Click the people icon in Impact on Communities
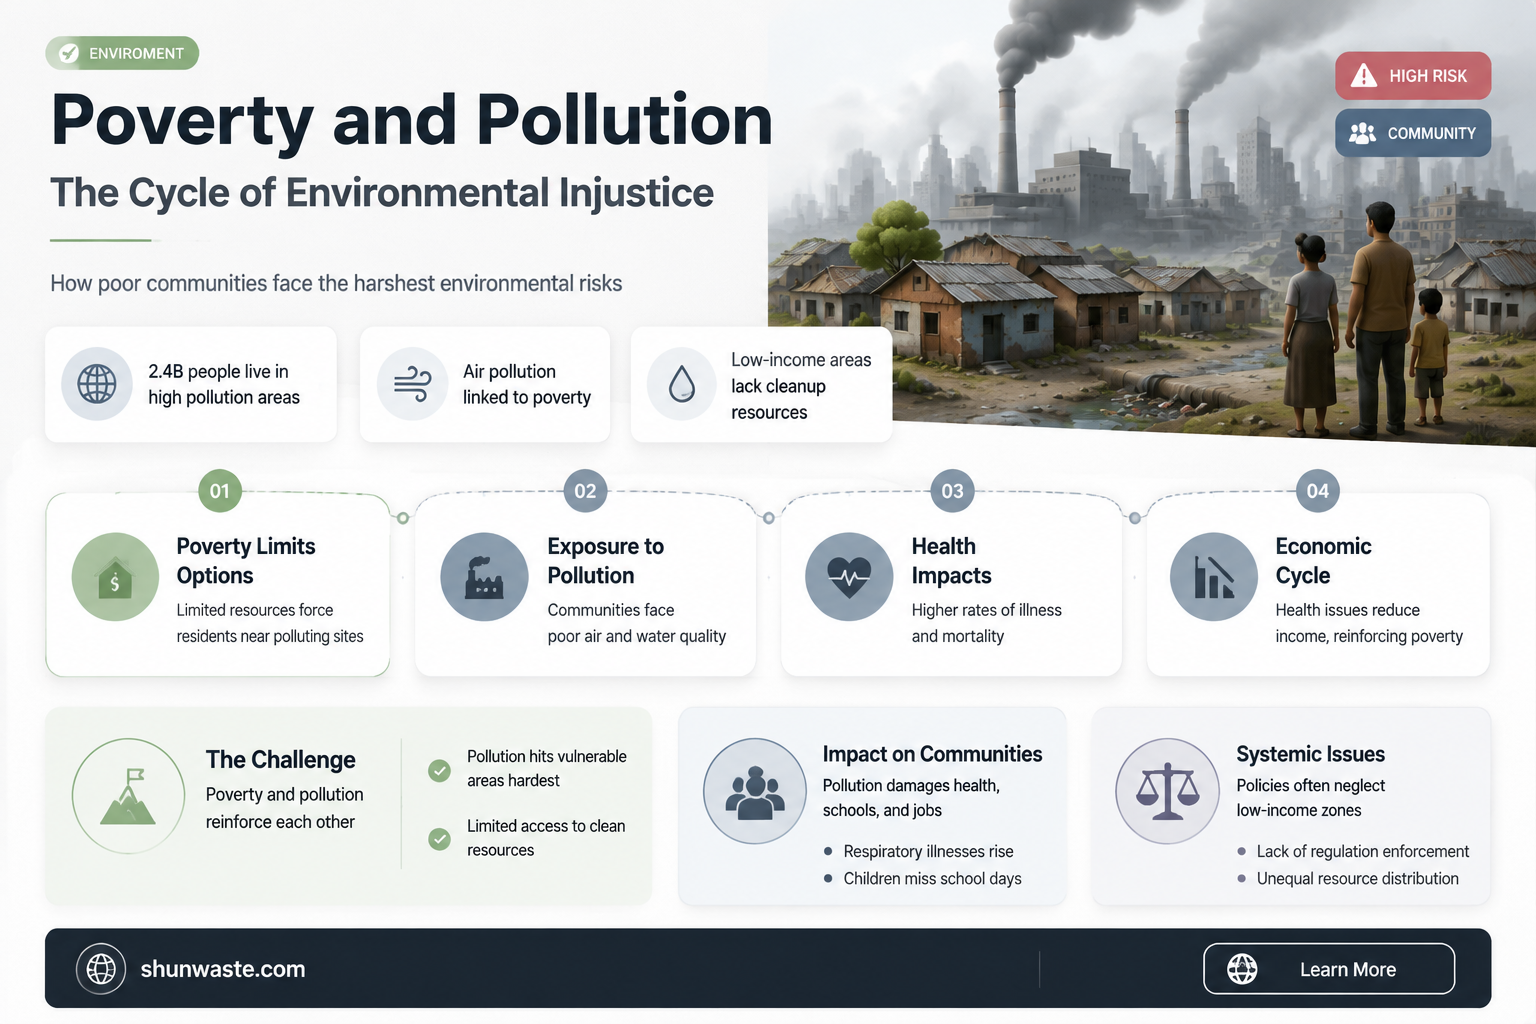The height and width of the screenshot is (1024, 1536). tap(755, 791)
